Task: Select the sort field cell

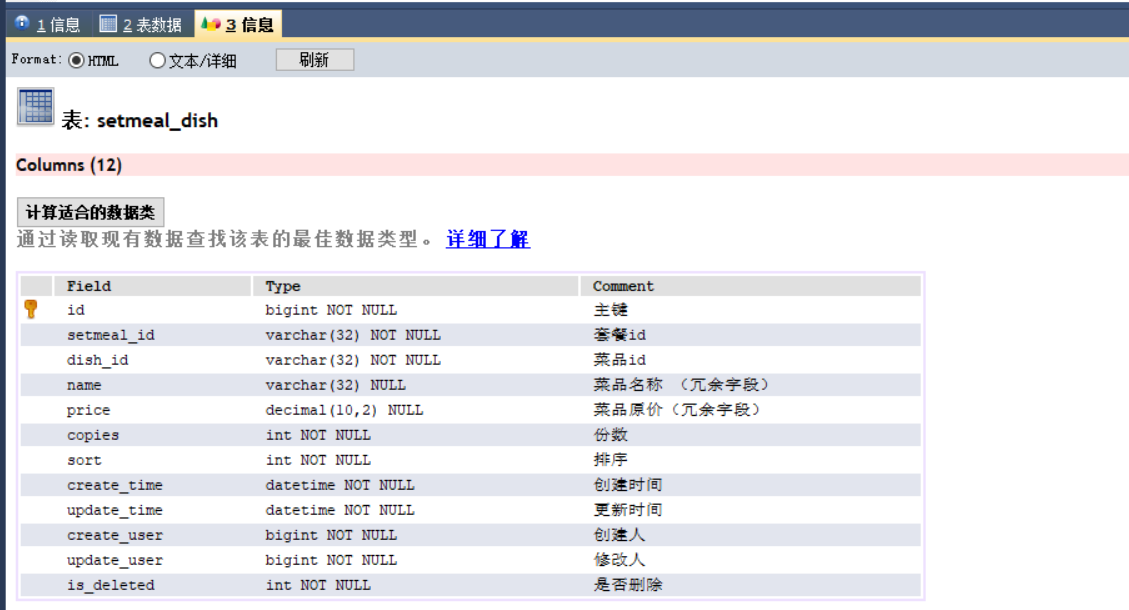Action: [153, 459]
